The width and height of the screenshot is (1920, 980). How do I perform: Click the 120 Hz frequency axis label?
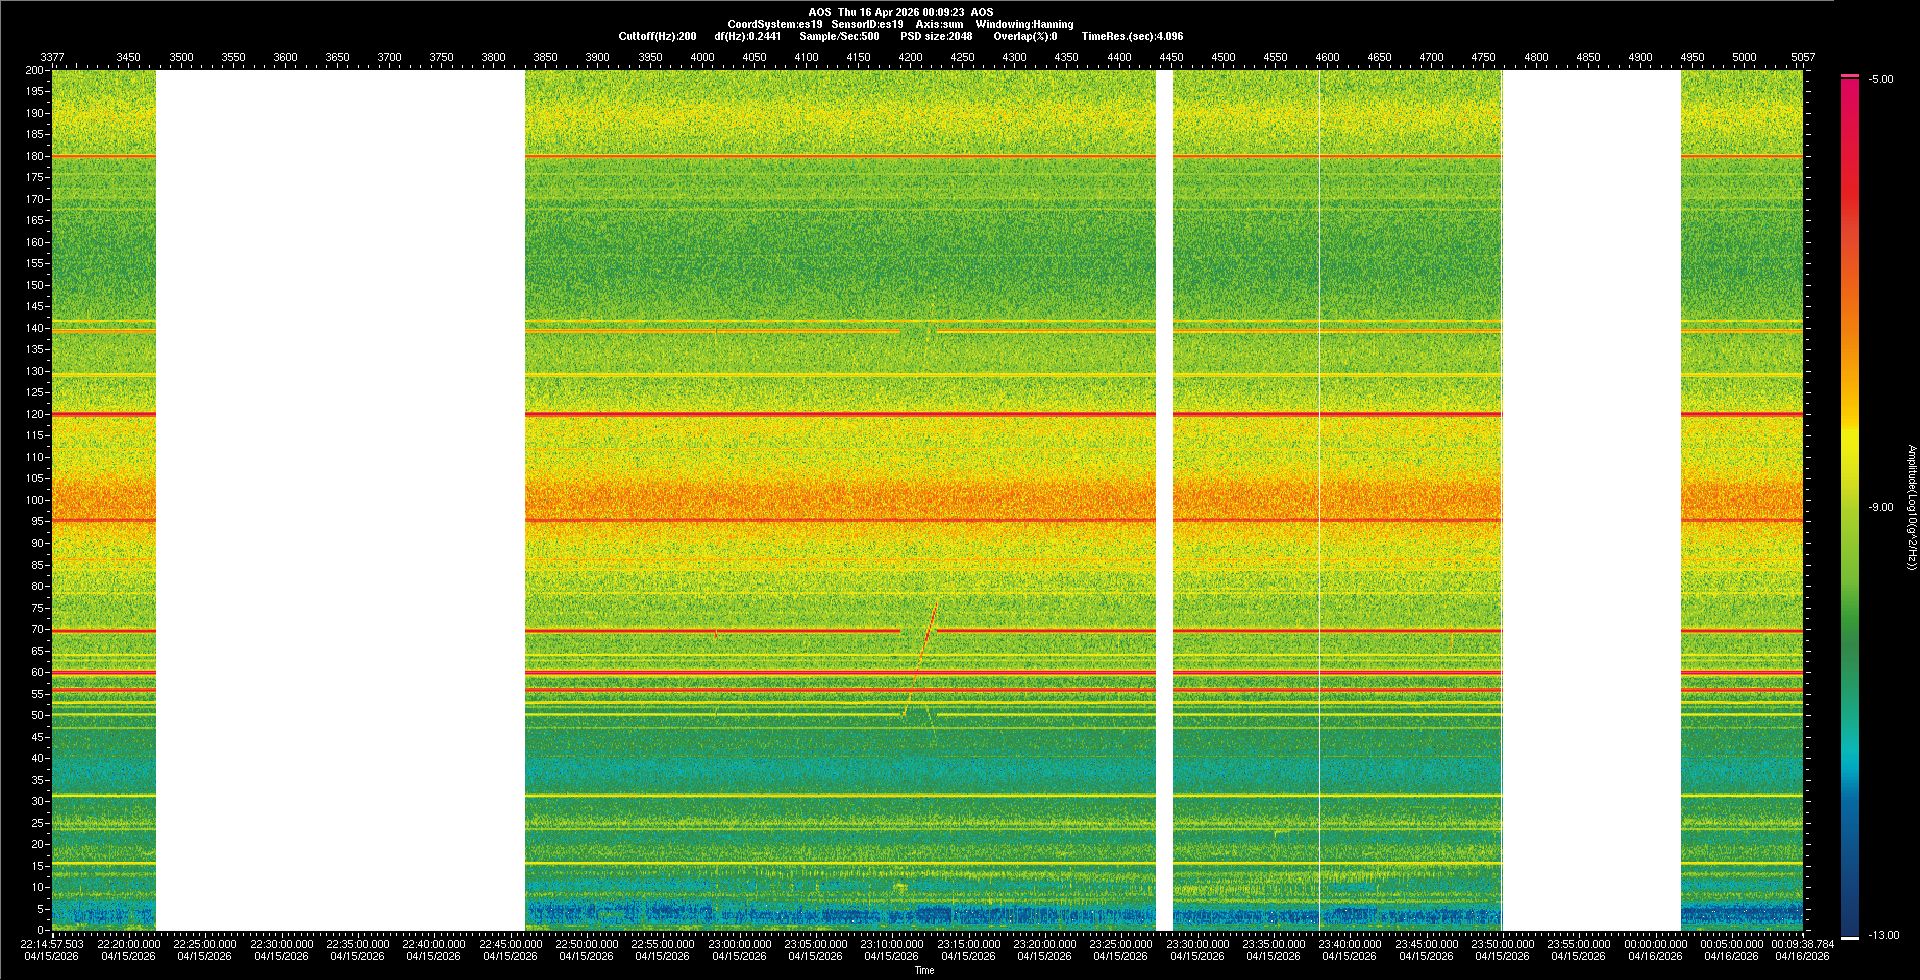[35, 414]
